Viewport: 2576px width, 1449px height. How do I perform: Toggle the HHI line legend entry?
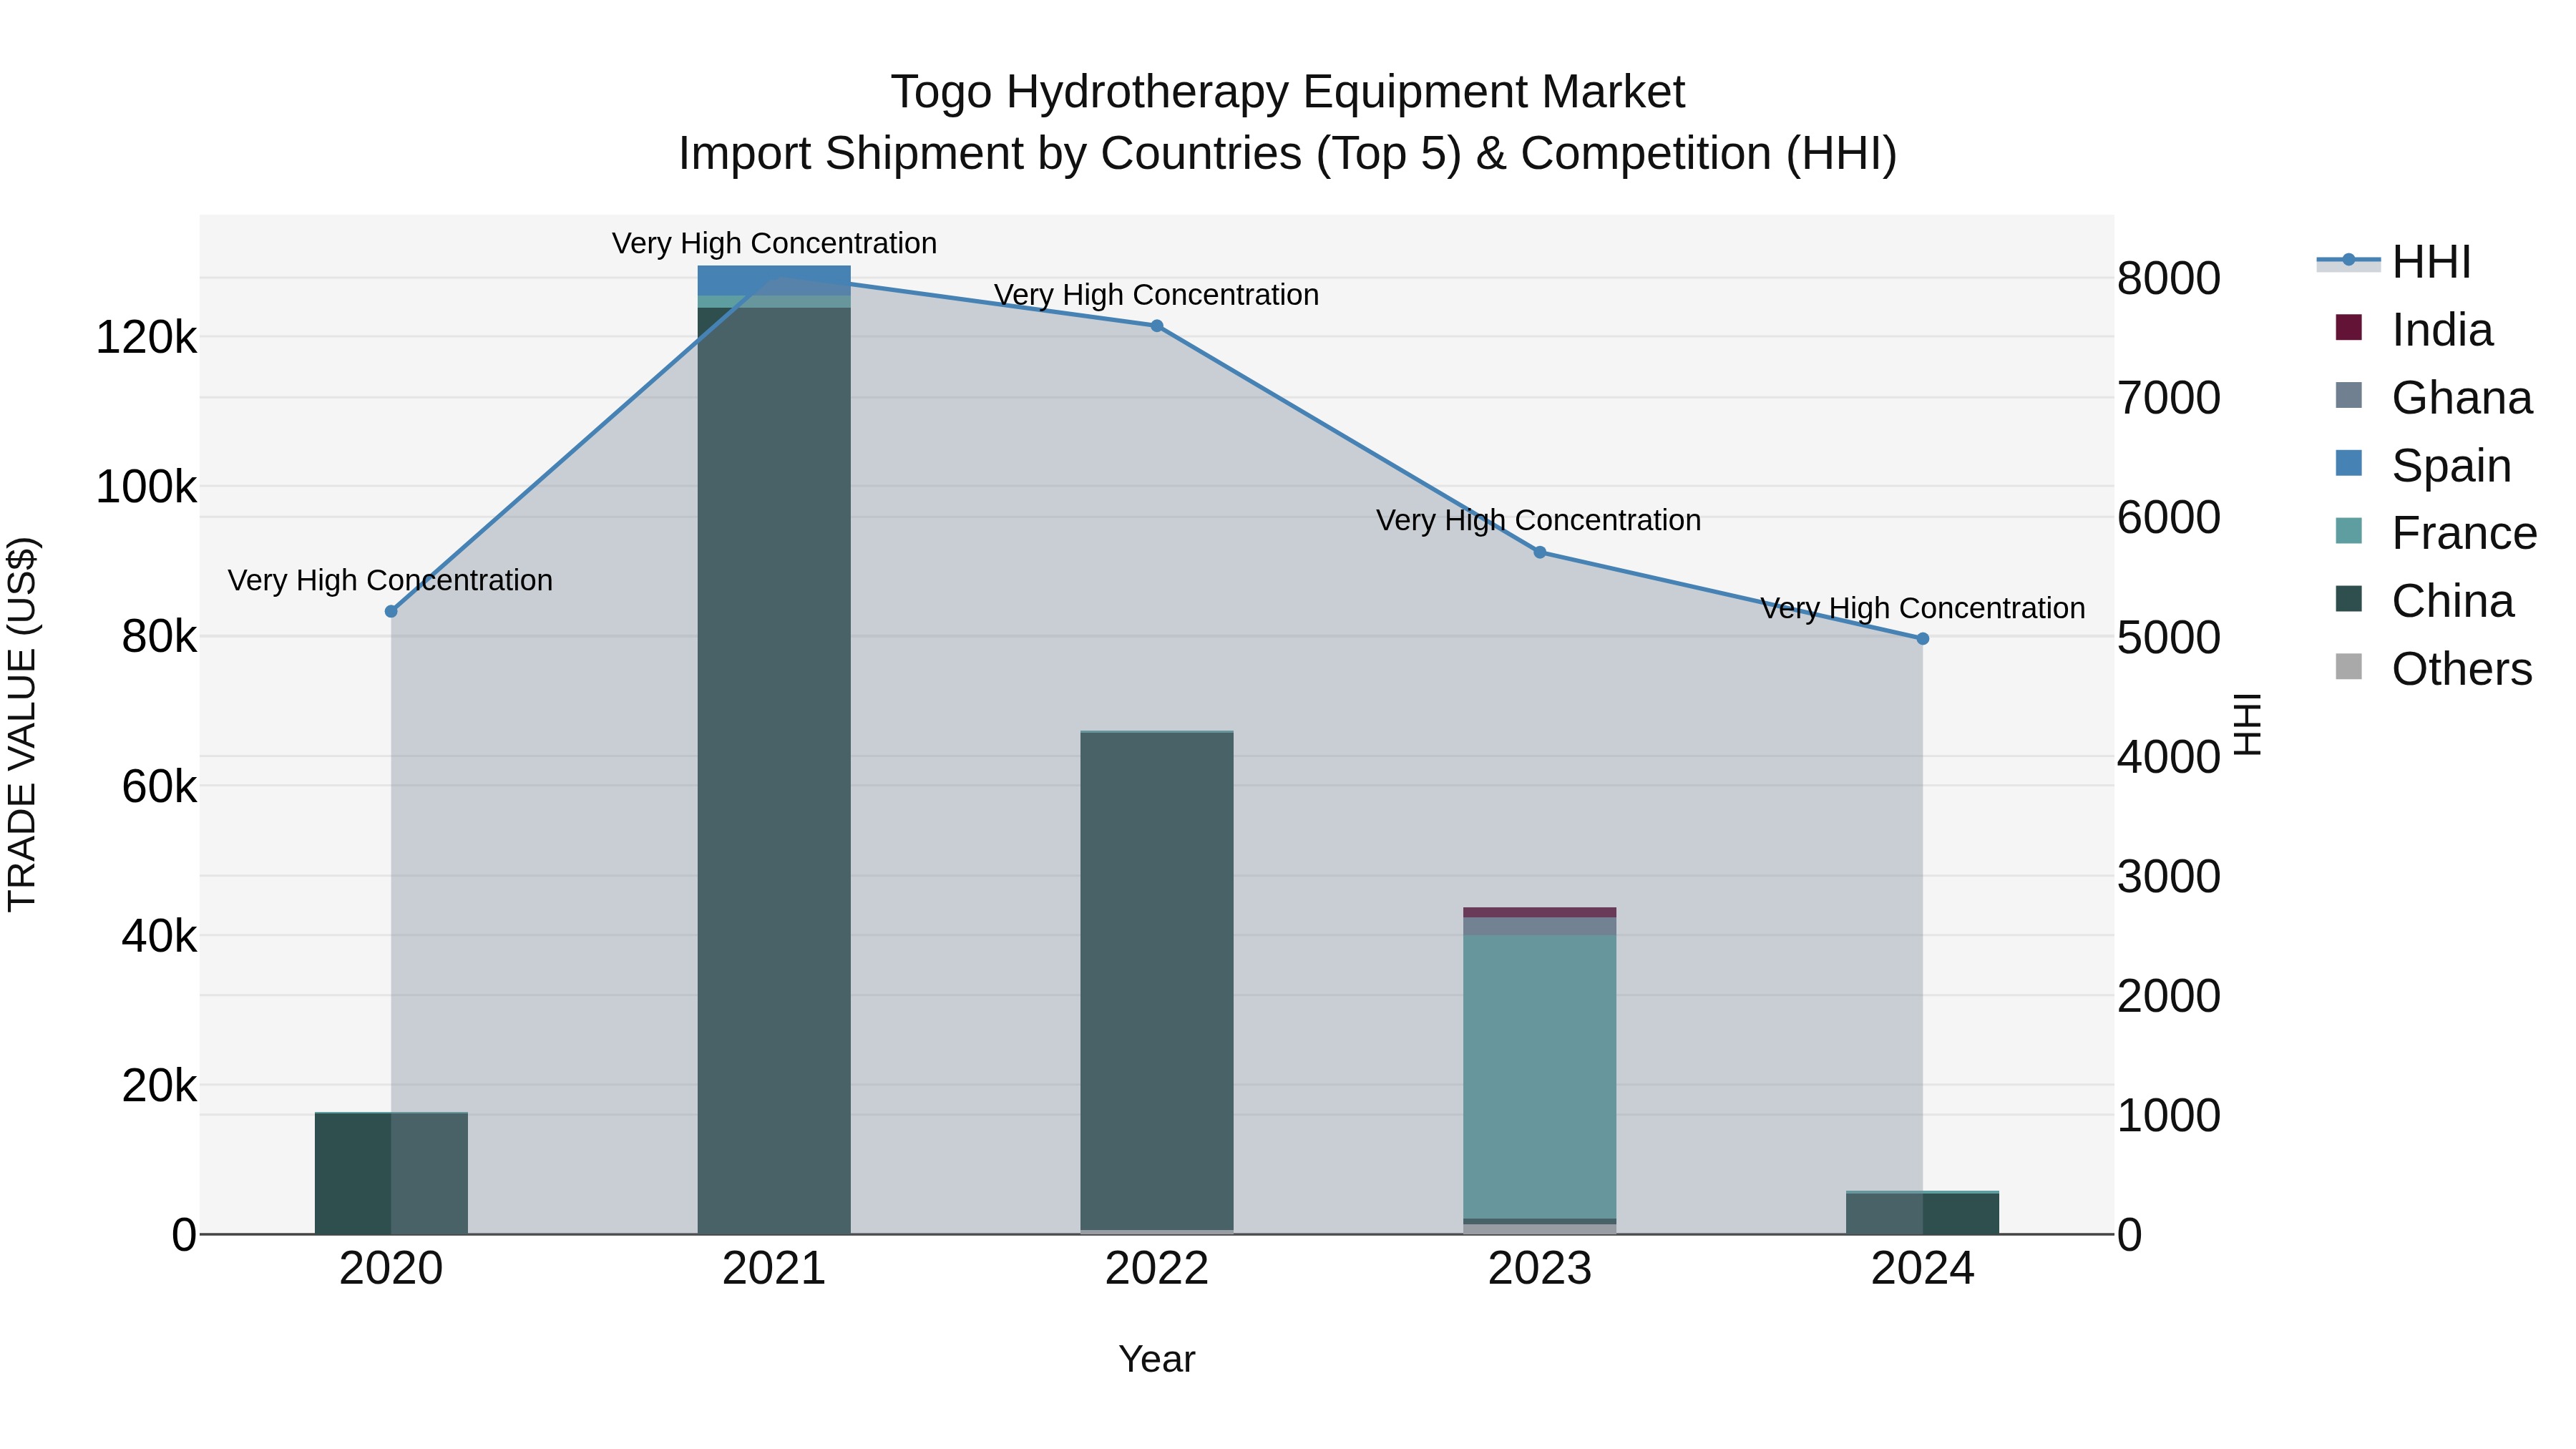[2393, 262]
